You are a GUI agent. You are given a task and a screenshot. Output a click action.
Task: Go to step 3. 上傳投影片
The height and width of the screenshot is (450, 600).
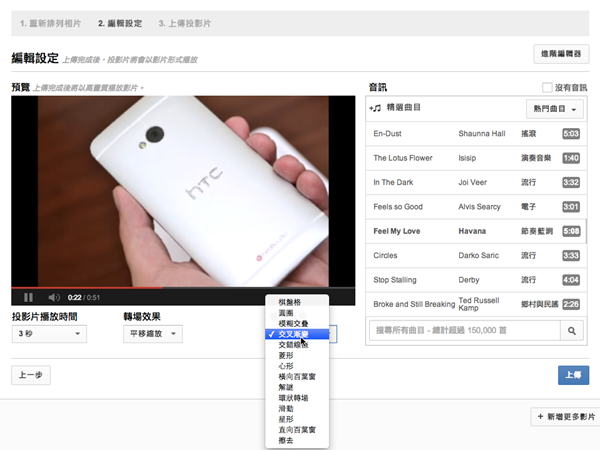click(185, 23)
